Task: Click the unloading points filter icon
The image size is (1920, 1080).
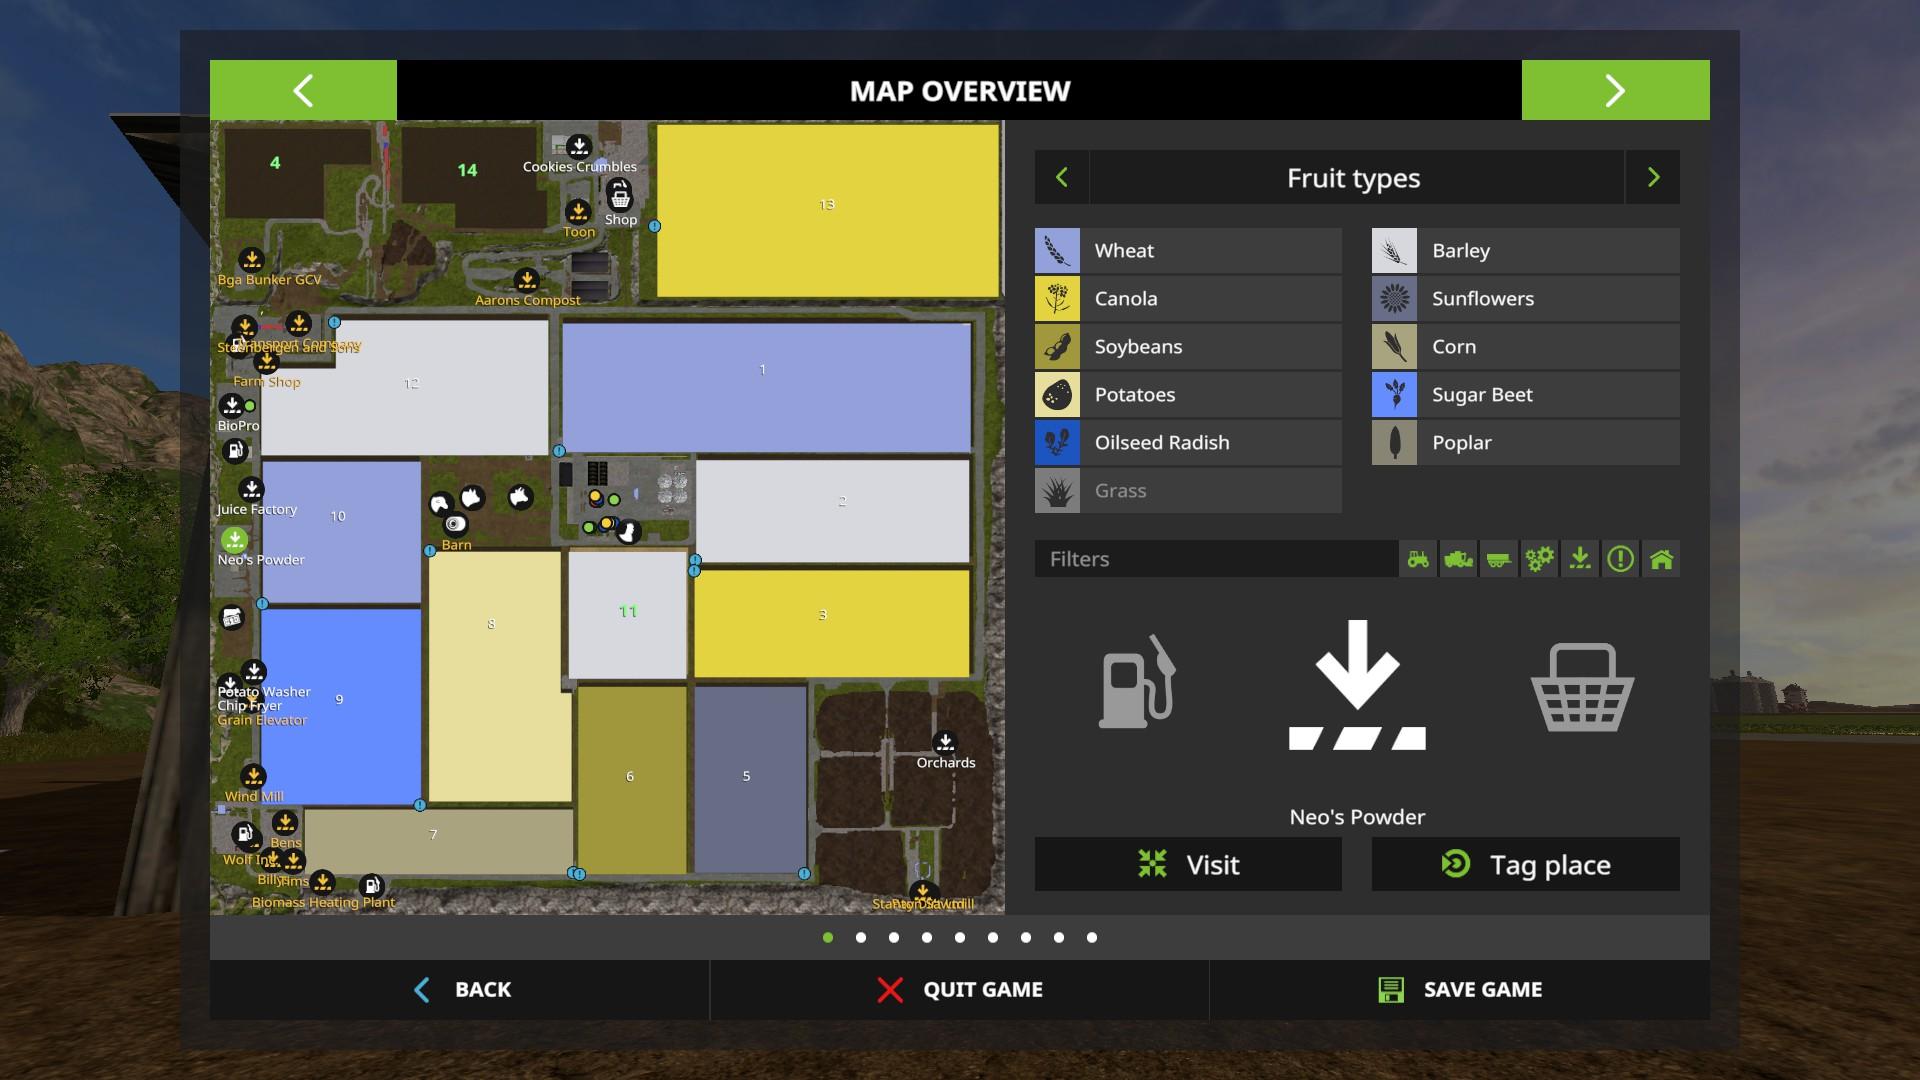Action: tap(1580, 559)
